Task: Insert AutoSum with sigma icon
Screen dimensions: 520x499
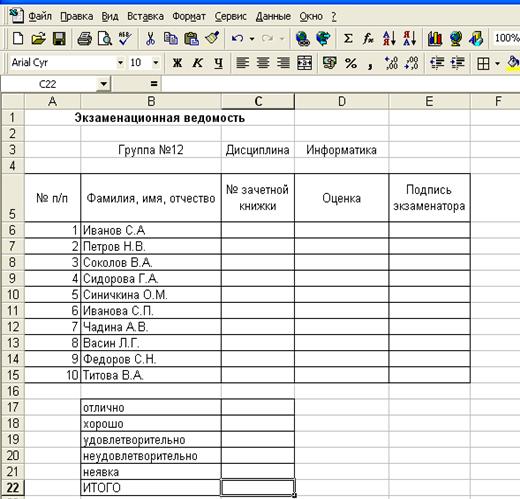Action: pyautogui.click(x=348, y=38)
